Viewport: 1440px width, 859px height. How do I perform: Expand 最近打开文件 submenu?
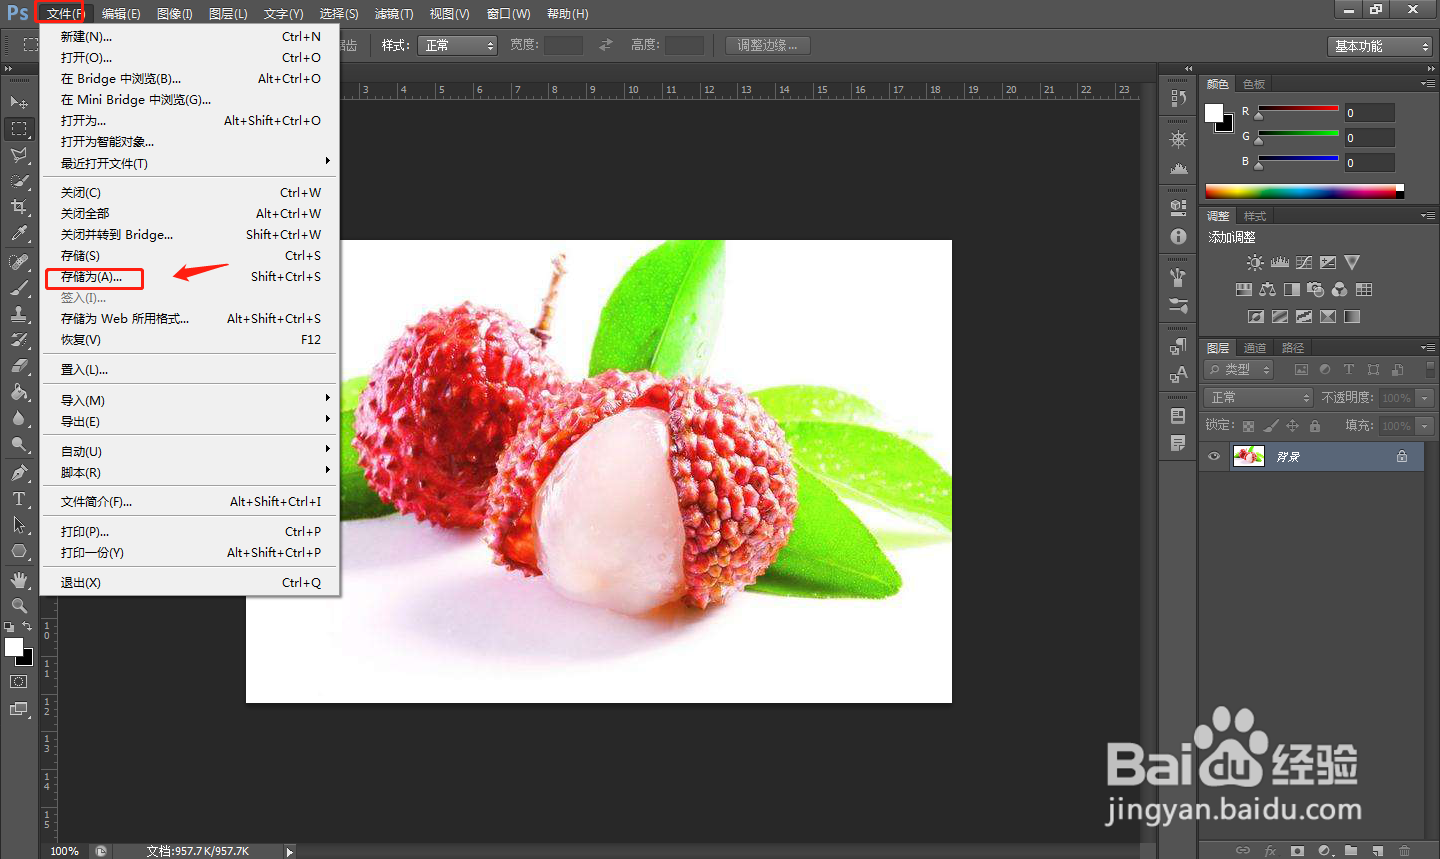[190, 163]
